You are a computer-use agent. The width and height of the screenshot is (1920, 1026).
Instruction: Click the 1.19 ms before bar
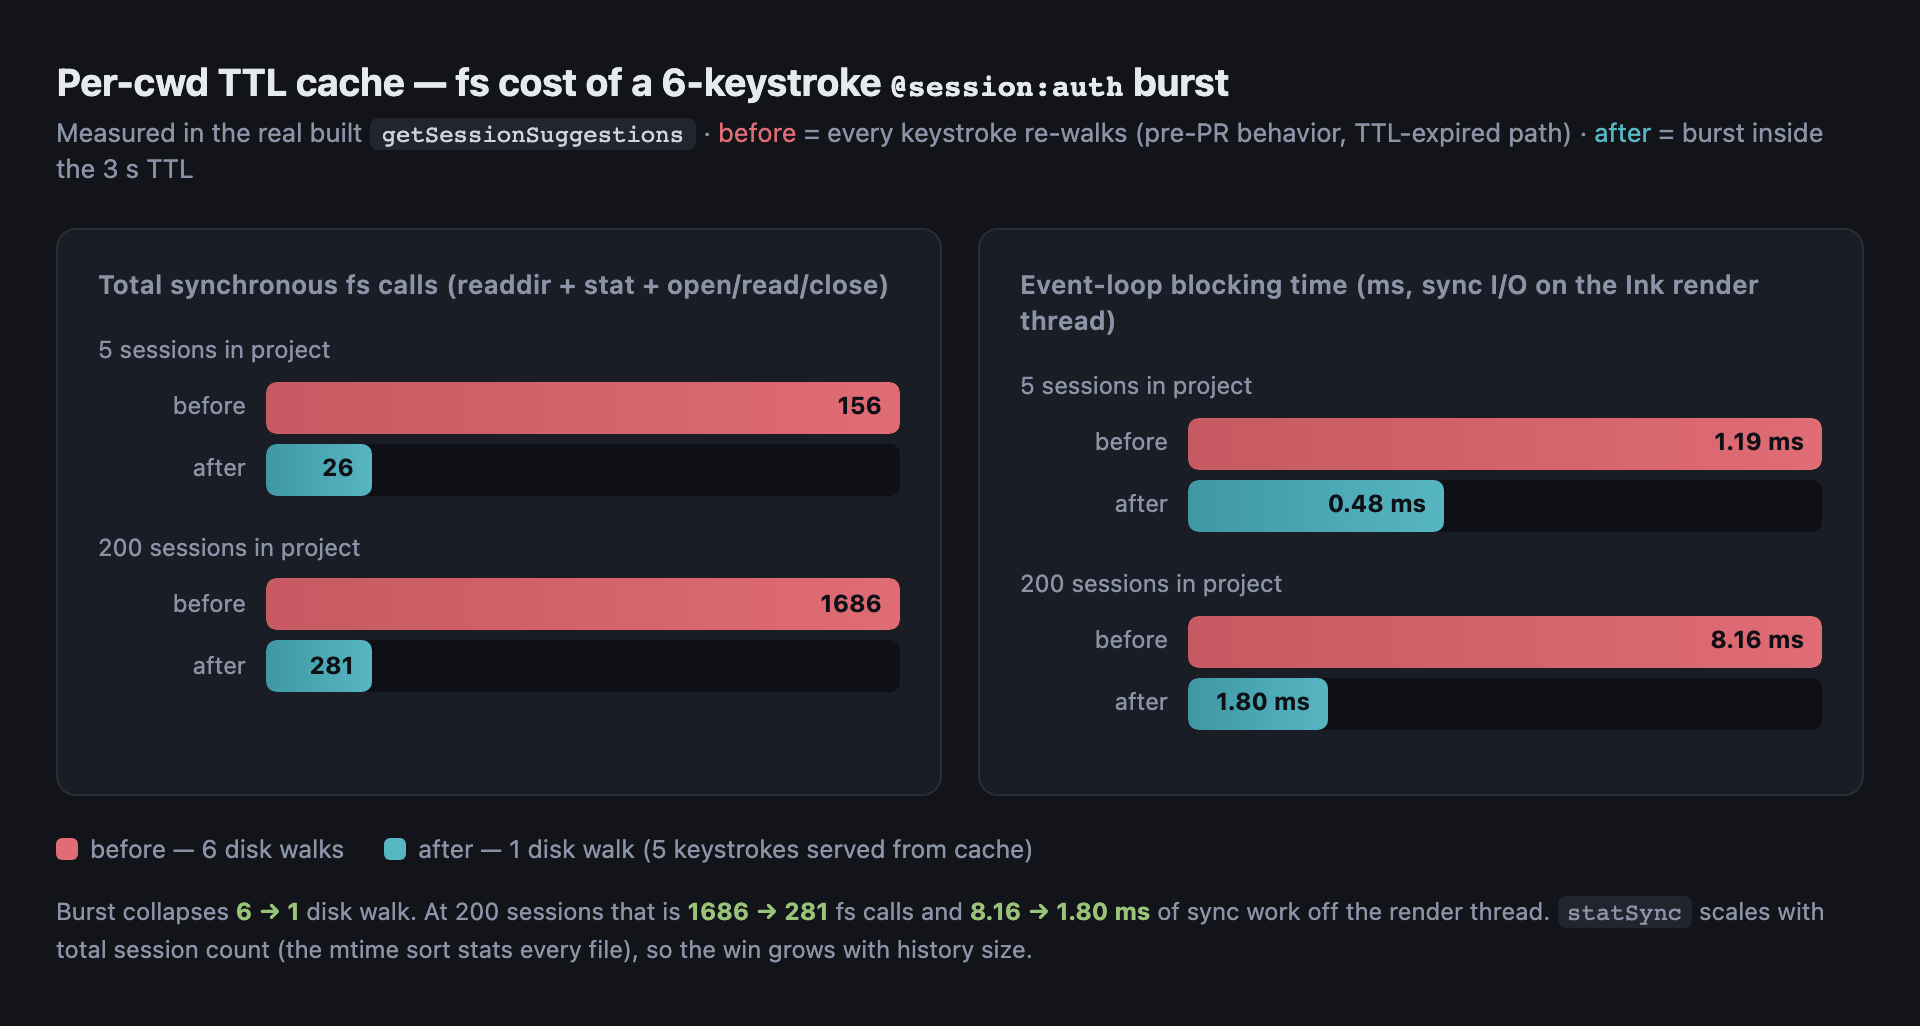(1505, 443)
